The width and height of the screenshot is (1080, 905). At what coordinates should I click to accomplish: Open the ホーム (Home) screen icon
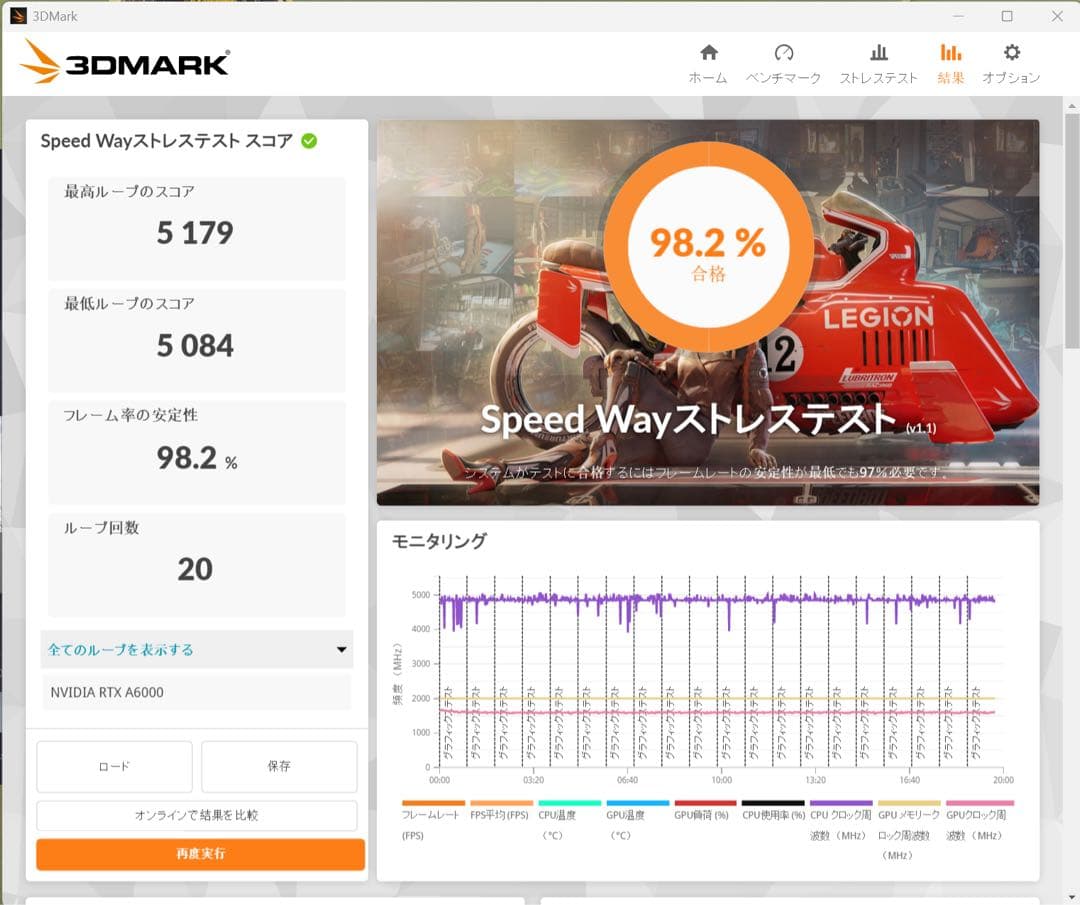[708, 52]
